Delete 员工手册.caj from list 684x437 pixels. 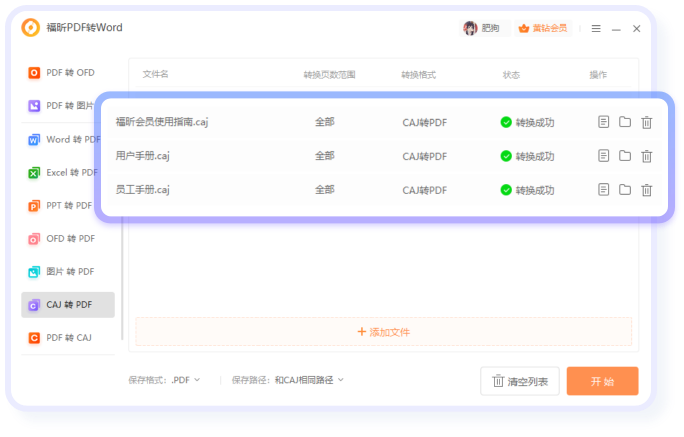646,190
